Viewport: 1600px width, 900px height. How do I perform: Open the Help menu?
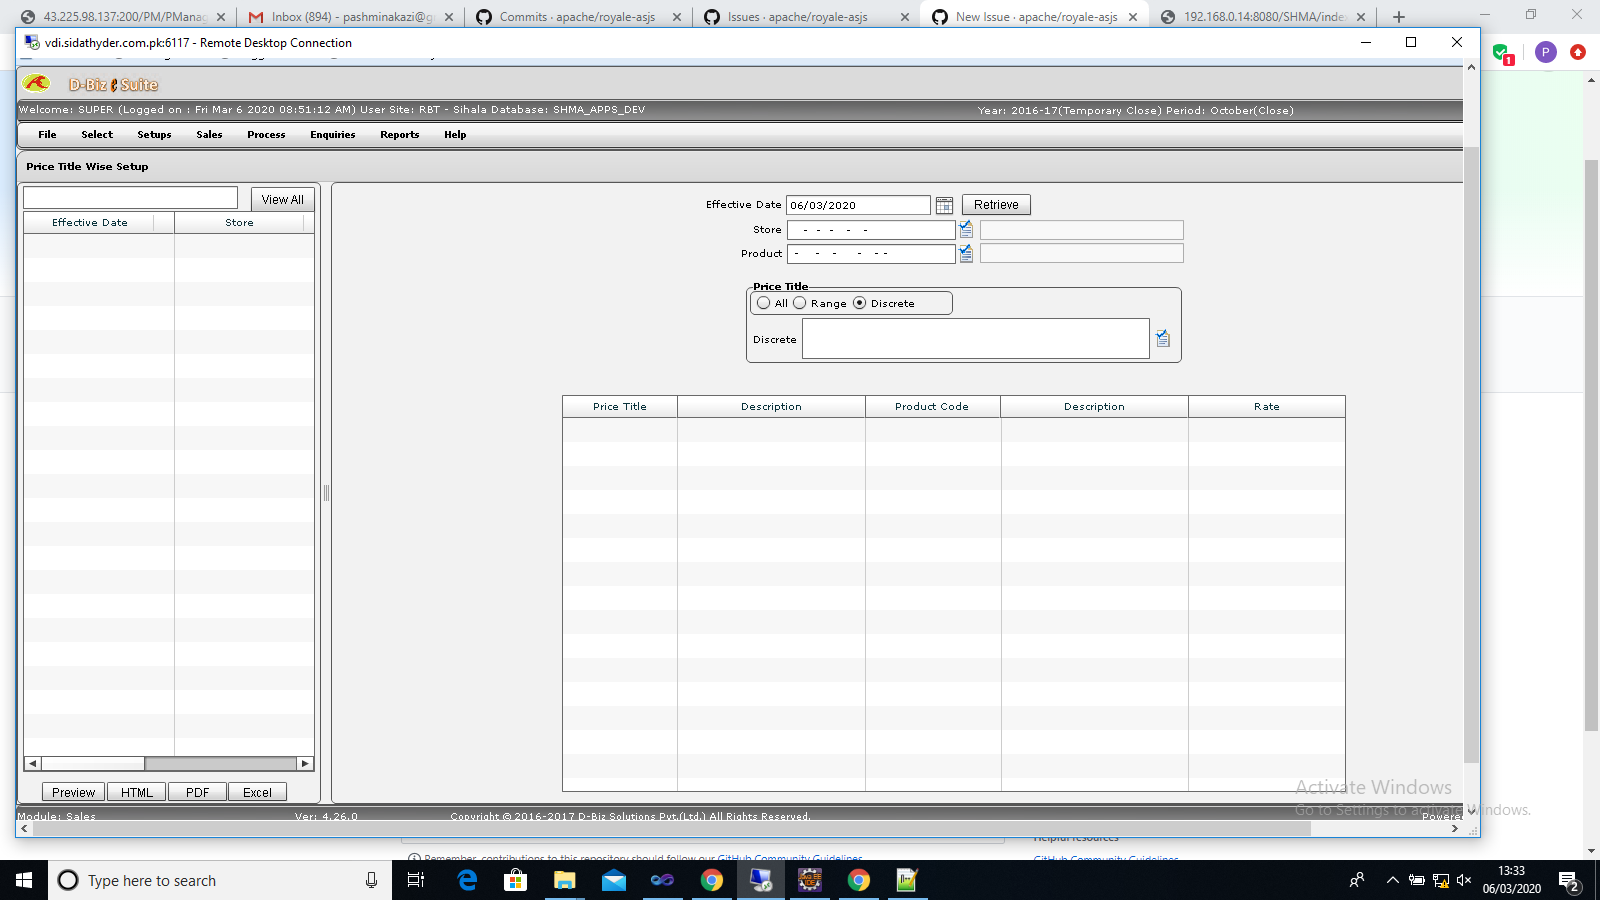pos(455,134)
